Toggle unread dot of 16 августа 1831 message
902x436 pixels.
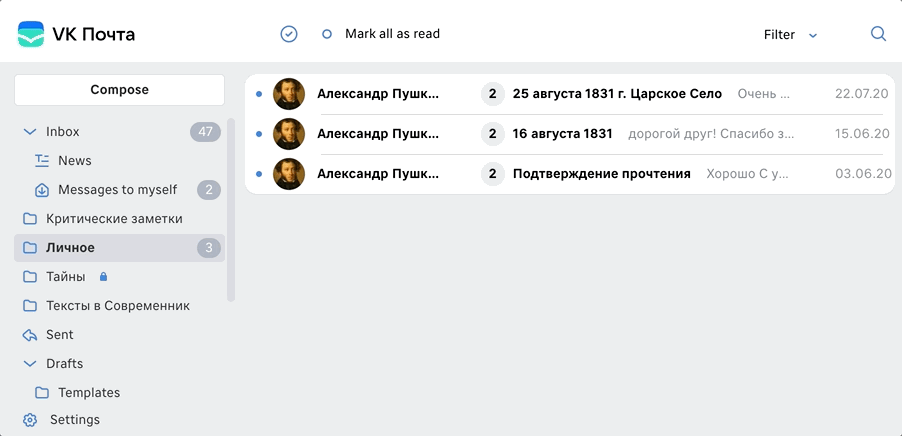click(258, 134)
